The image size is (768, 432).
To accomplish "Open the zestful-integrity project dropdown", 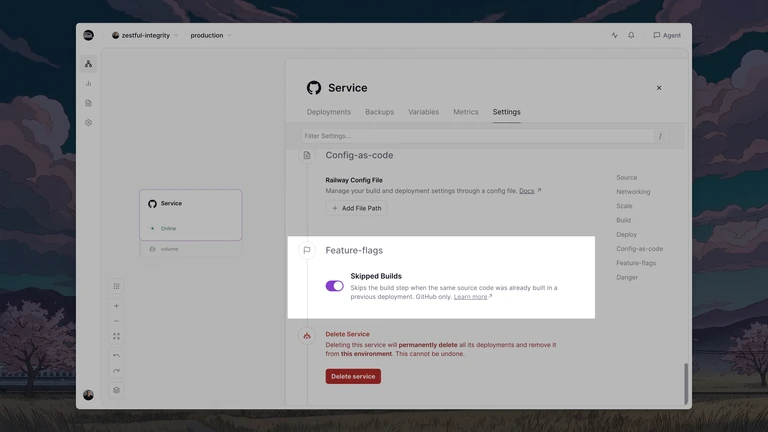I will pos(145,35).
